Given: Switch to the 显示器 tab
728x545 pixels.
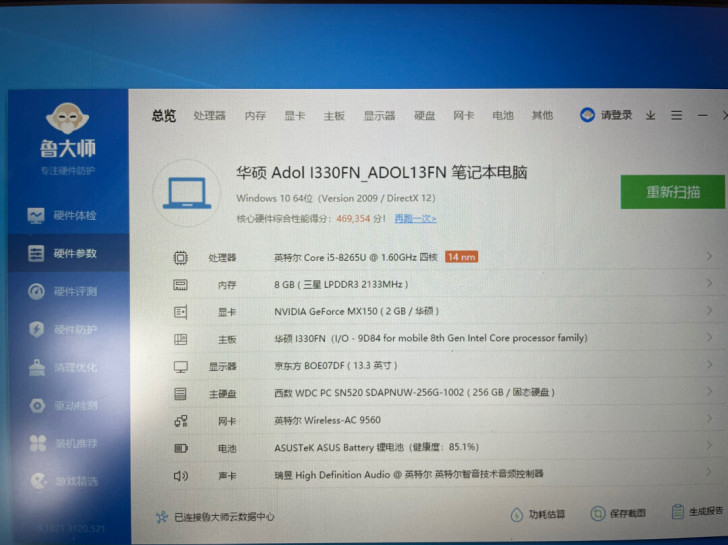Looking at the screenshot, I should pos(379,116).
